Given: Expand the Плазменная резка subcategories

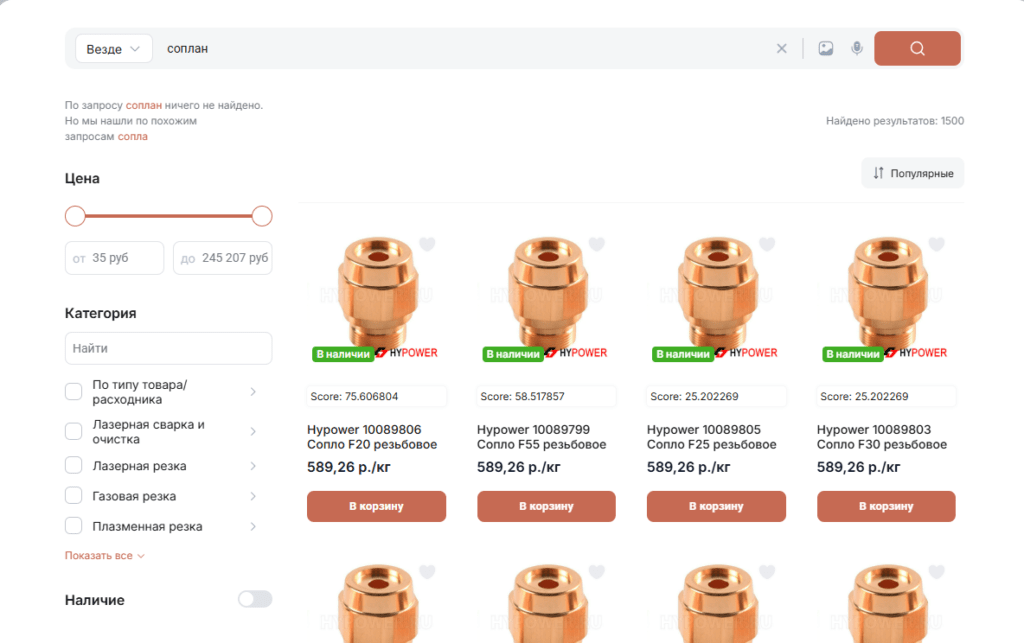Looking at the screenshot, I should [253, 526].
